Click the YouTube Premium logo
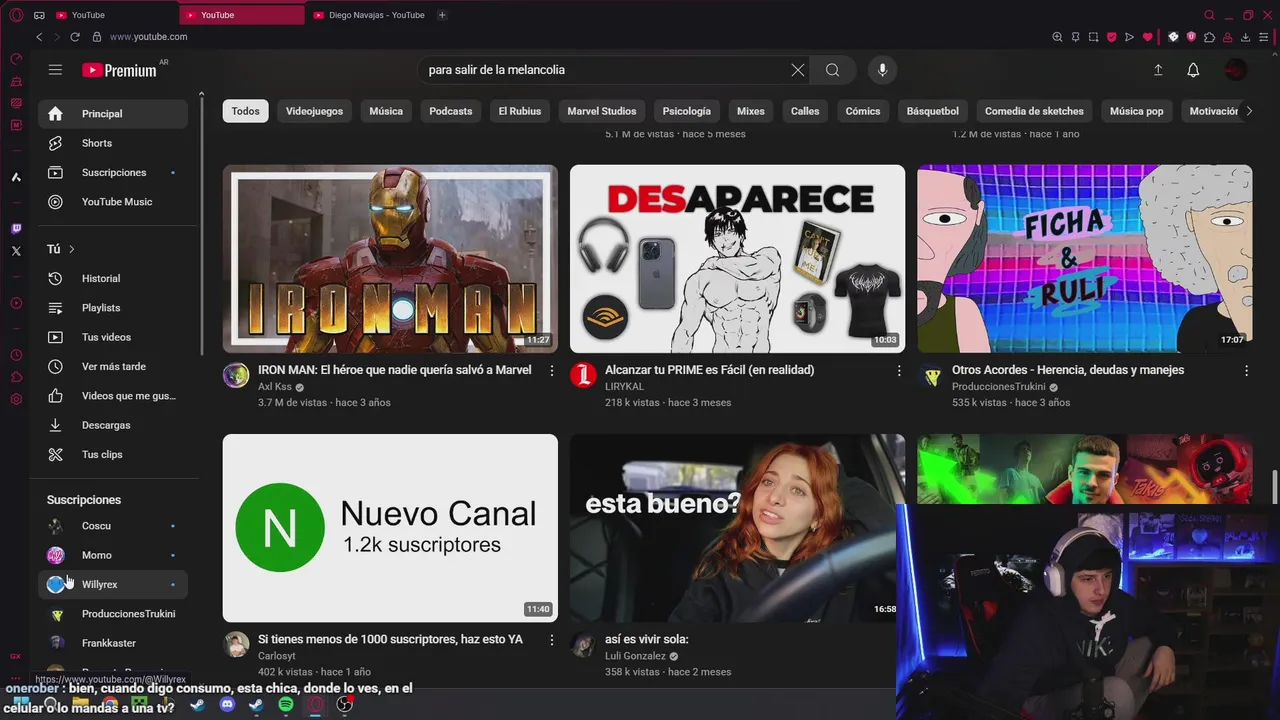Image resolution: width=1280 pixels, height=720 pixels. pyautogui.click(x=120, y=70)
